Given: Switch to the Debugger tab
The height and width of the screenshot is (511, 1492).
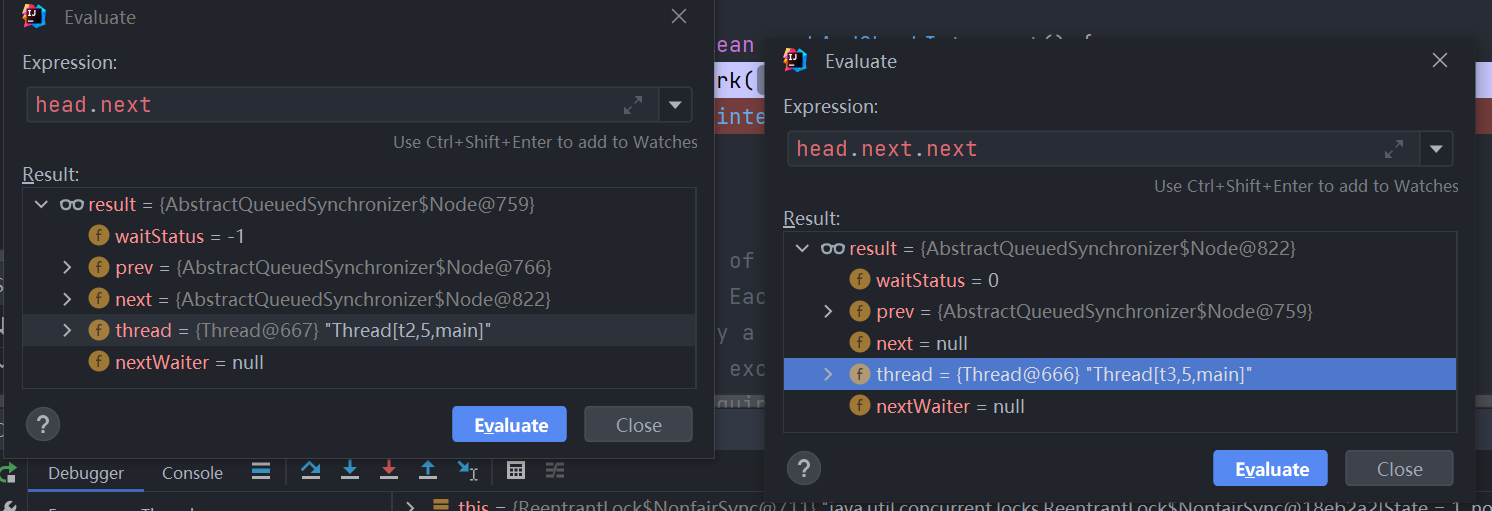Looking at the screenshot, I should (x=86, y=473).
